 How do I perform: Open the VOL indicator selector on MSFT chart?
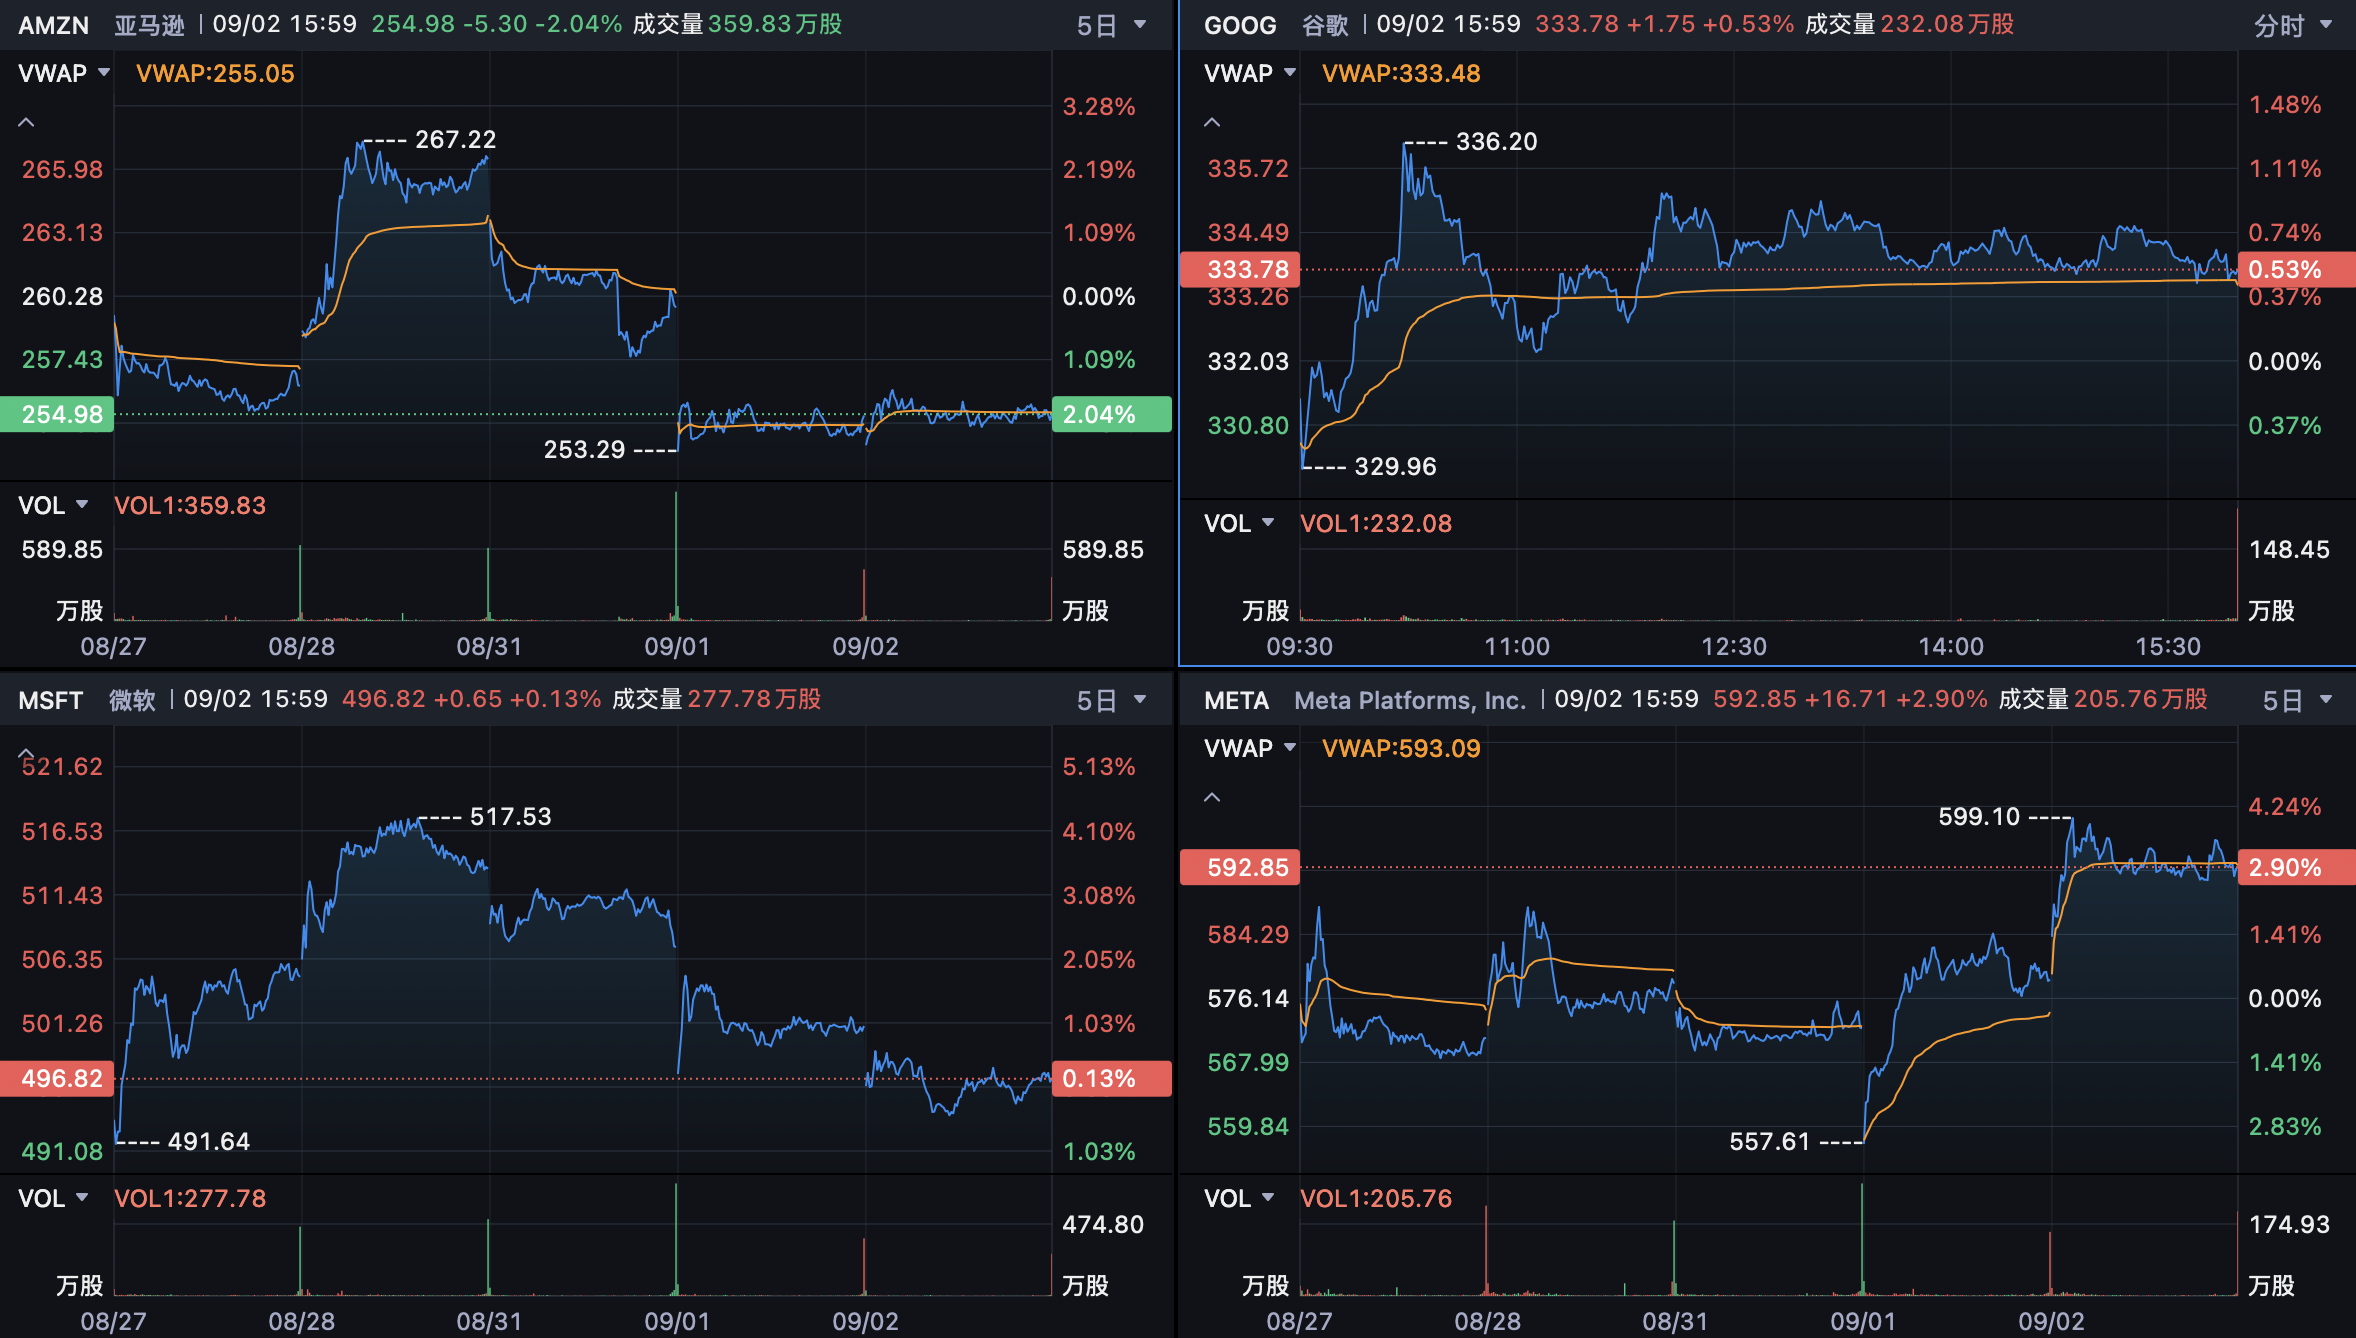tap(53, 1198)
